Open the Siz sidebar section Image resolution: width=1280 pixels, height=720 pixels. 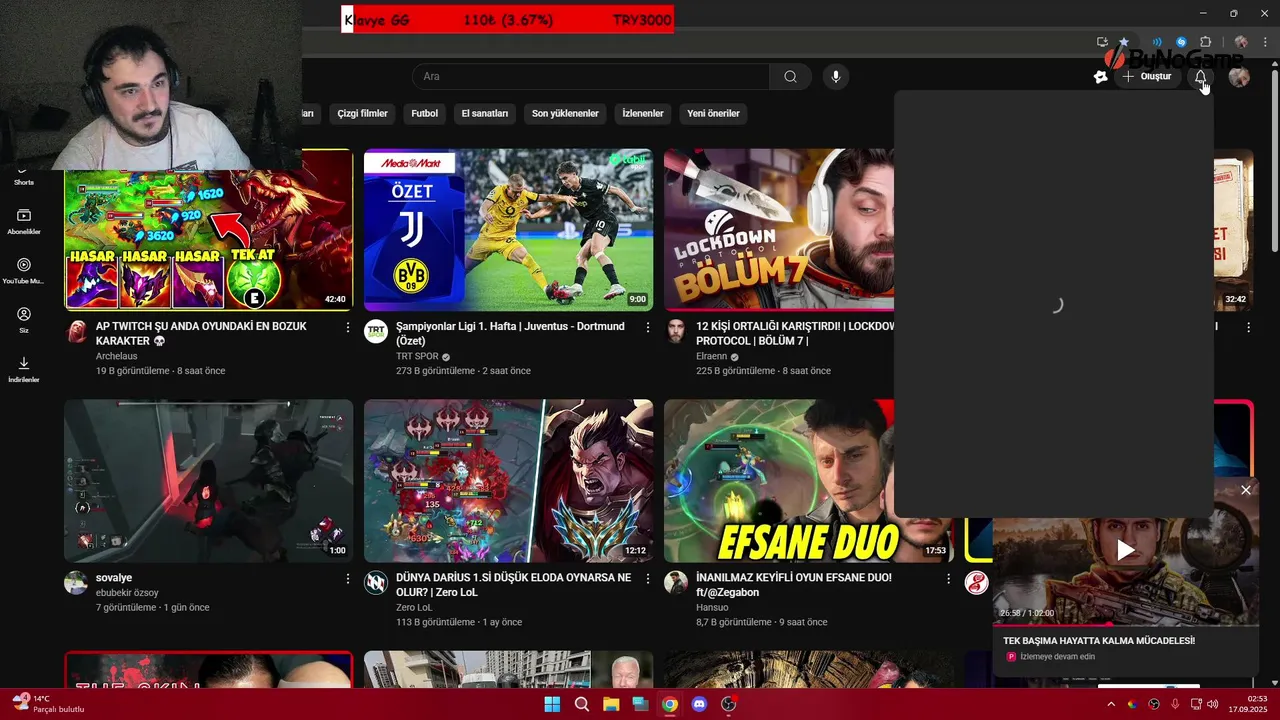pos(24,320)
